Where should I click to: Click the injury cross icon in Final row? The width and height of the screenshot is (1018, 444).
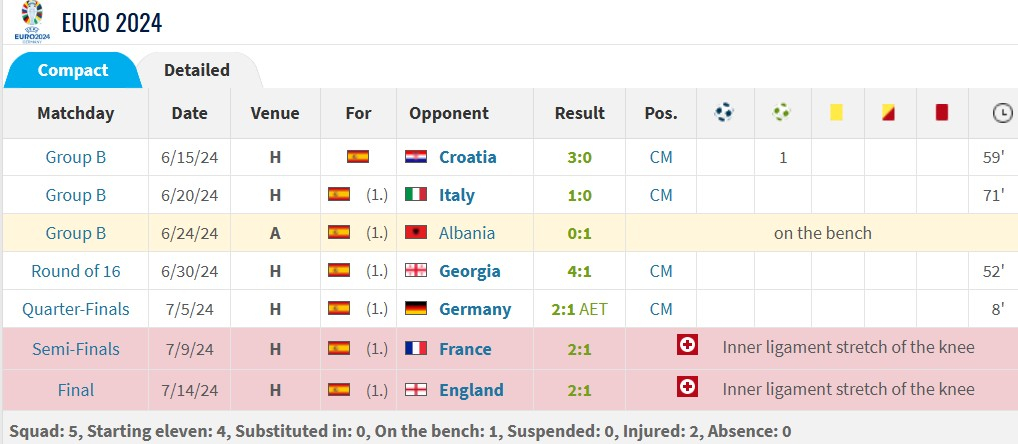tap(687, 387)
